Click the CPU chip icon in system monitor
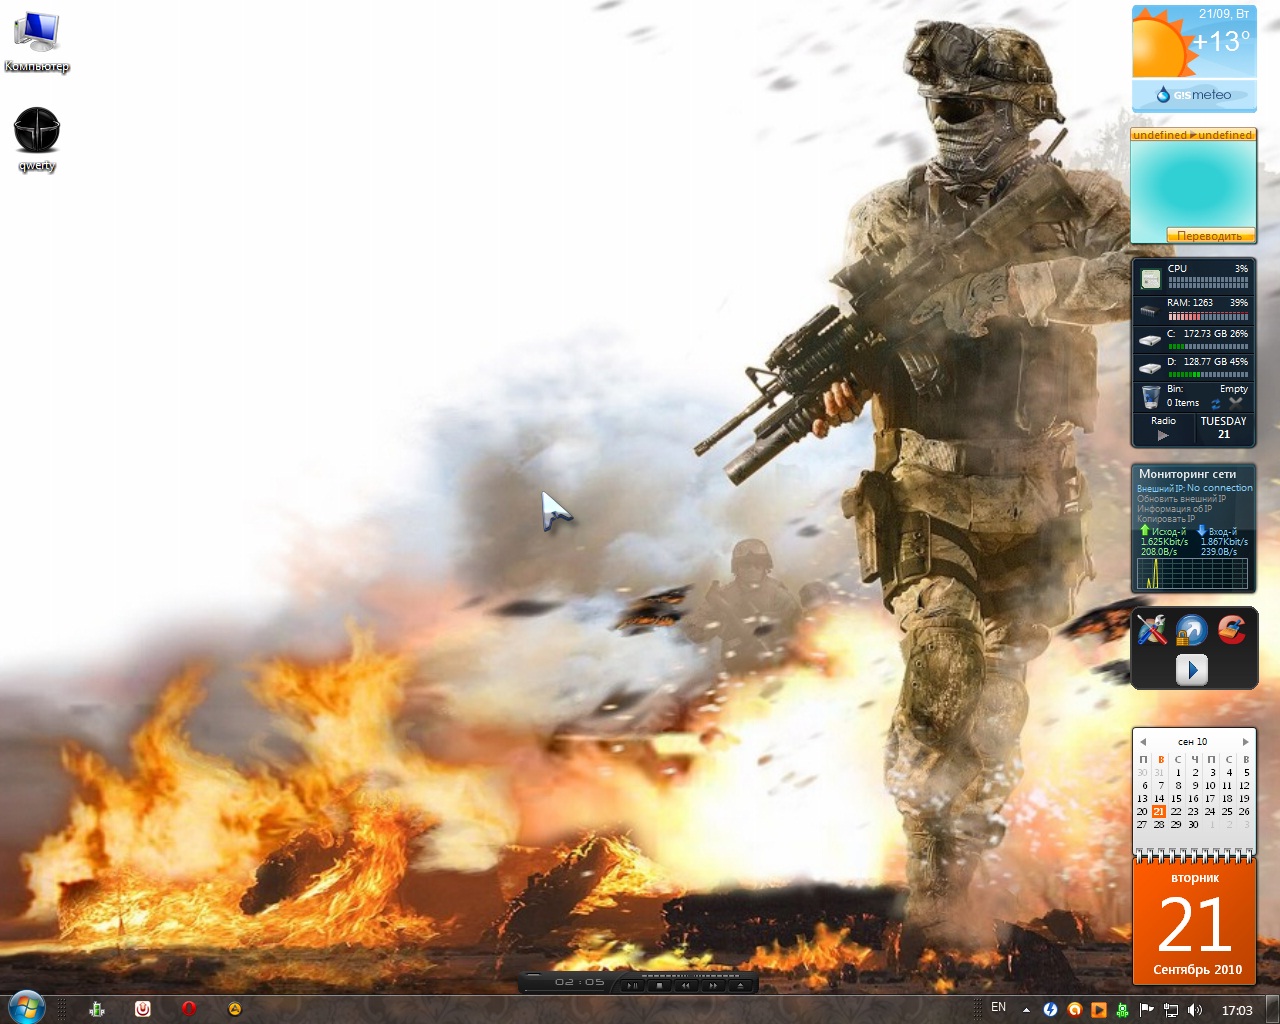1280x1024 pixels. click(1151, 279)
